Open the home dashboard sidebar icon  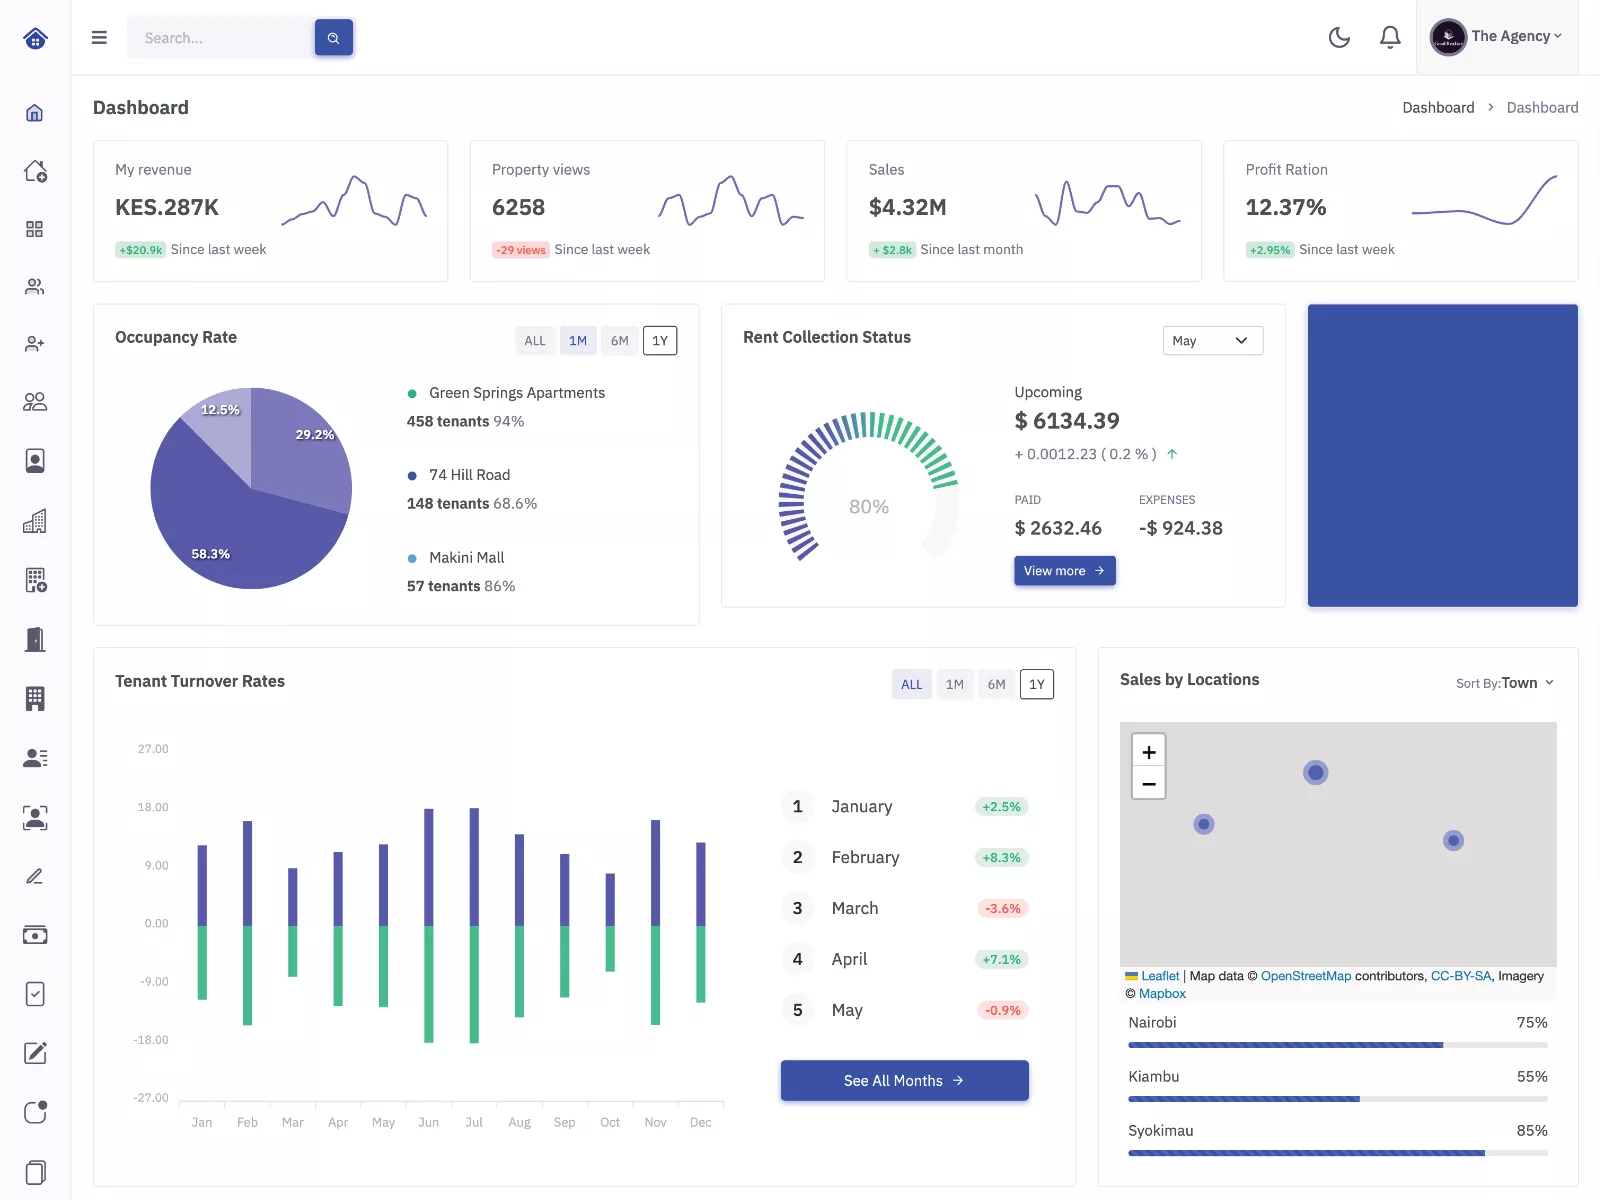(x=35, y=113)
